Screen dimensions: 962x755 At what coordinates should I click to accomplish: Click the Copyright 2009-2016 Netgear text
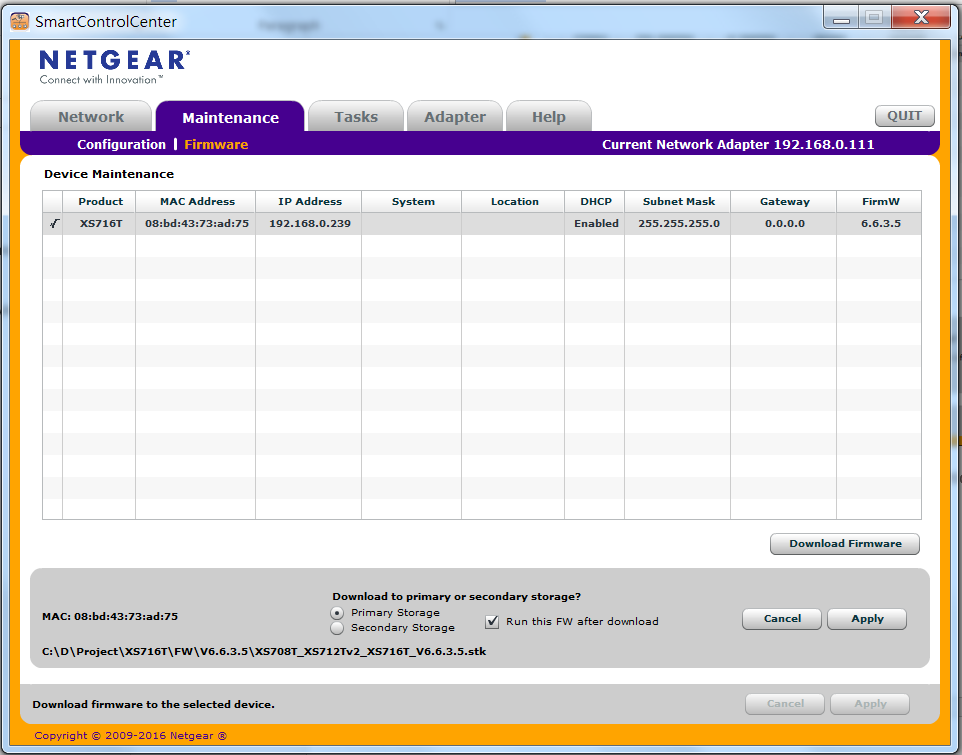point(131,735)
